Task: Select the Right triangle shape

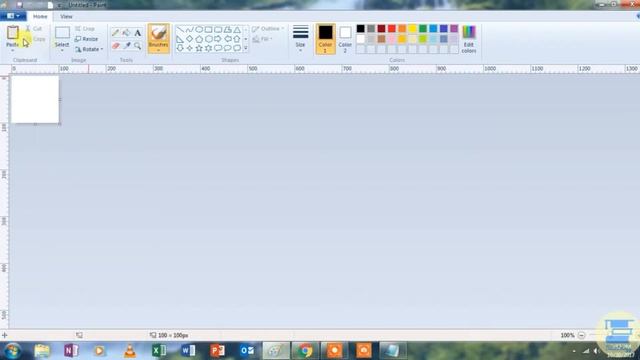Action: pos(180,39)
